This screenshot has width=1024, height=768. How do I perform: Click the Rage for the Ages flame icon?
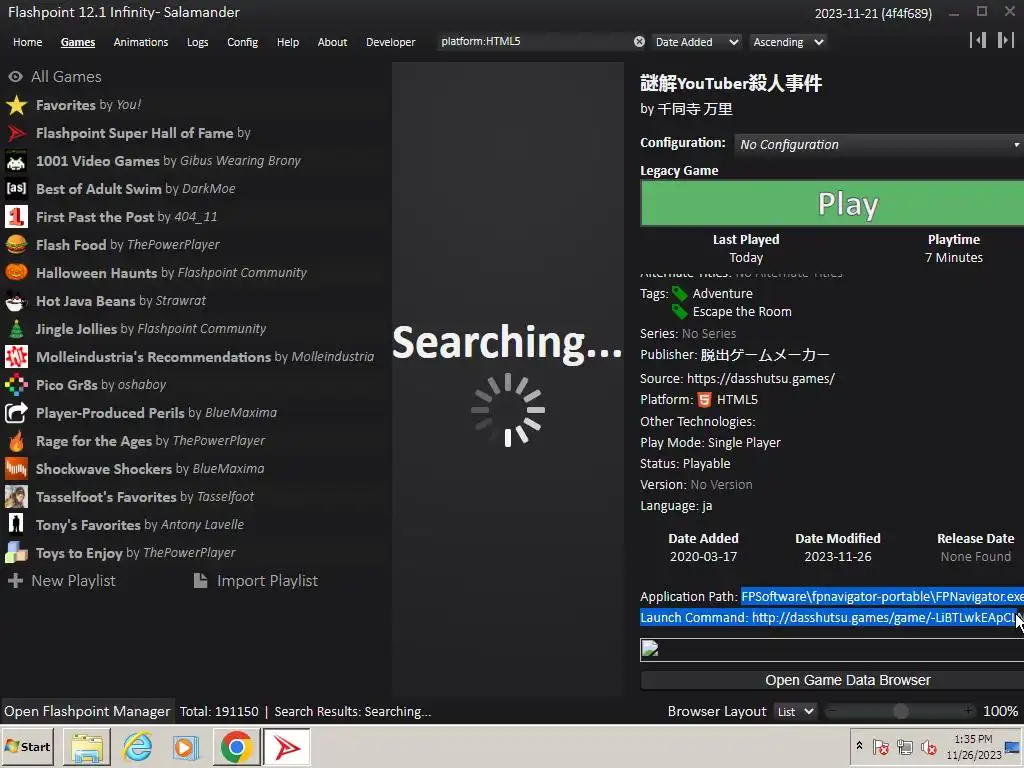[16, 441]
